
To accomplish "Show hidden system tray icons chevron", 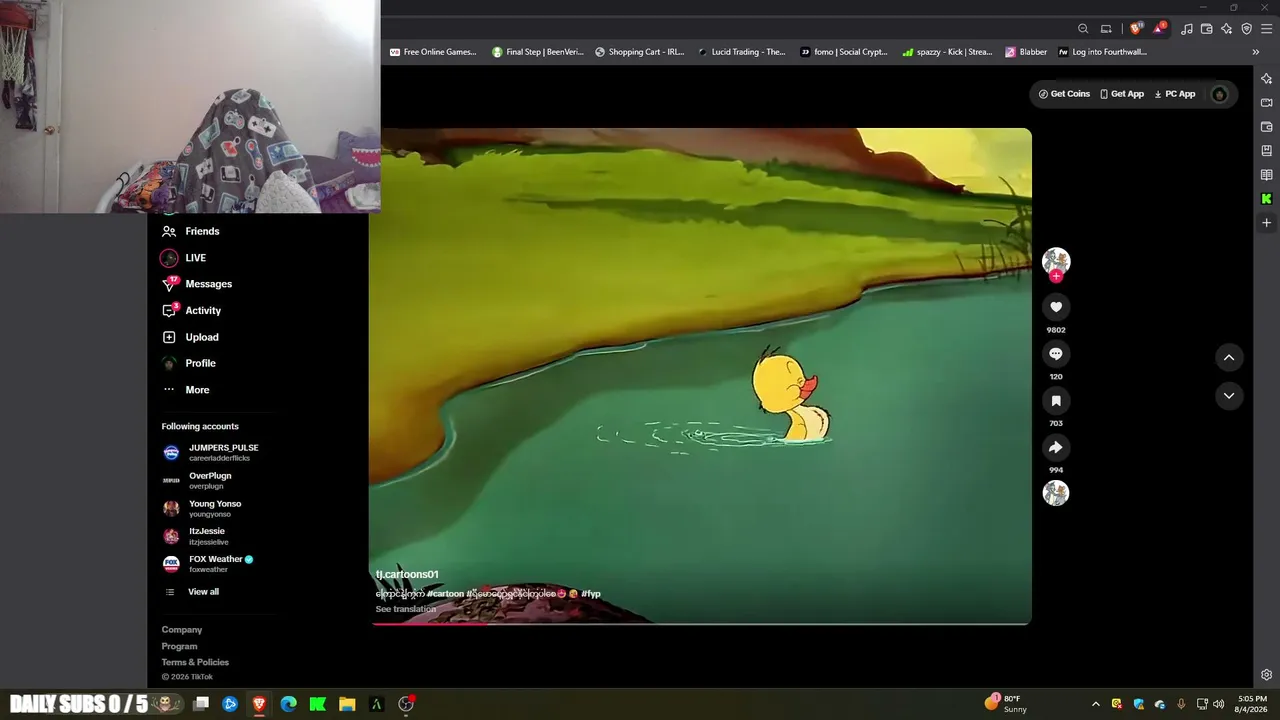I will 1096,704.
